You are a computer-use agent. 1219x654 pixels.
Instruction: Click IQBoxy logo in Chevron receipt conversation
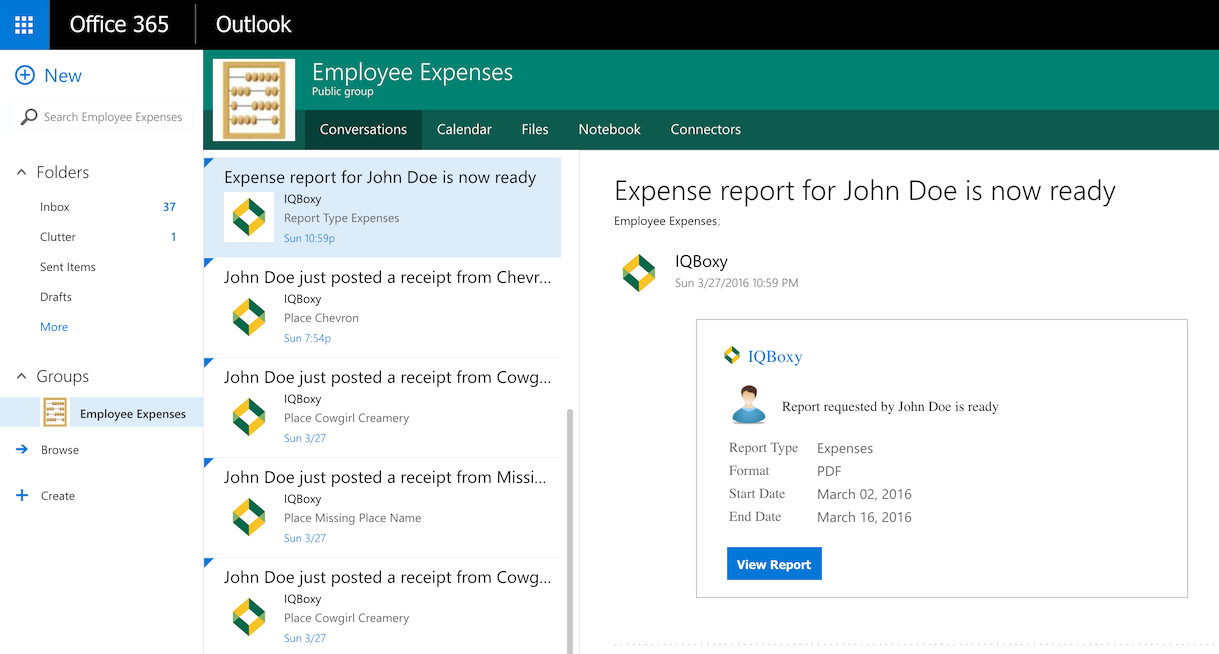click(249, 317)
